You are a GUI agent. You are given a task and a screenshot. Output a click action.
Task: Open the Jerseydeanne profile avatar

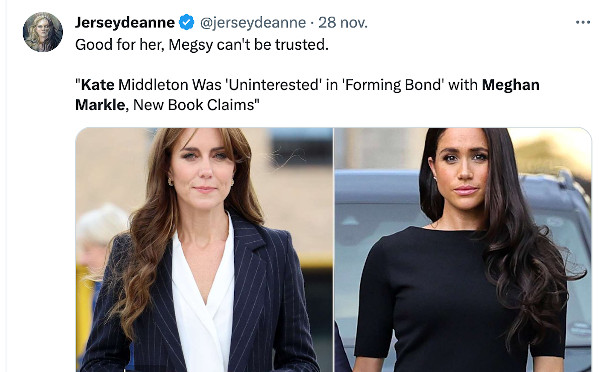click(43, 32)
